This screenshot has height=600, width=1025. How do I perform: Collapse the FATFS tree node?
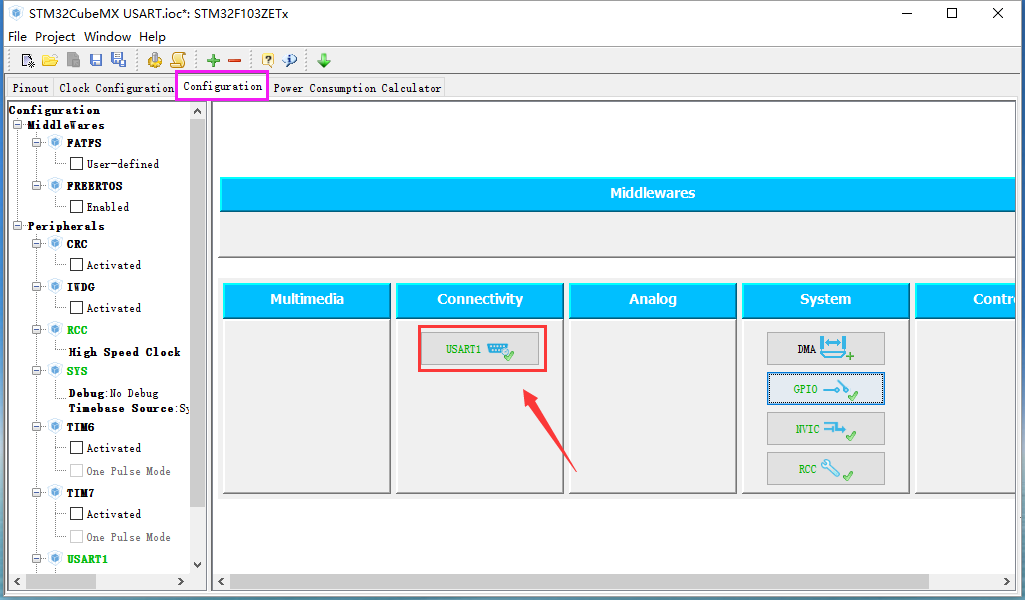(37, 142)
